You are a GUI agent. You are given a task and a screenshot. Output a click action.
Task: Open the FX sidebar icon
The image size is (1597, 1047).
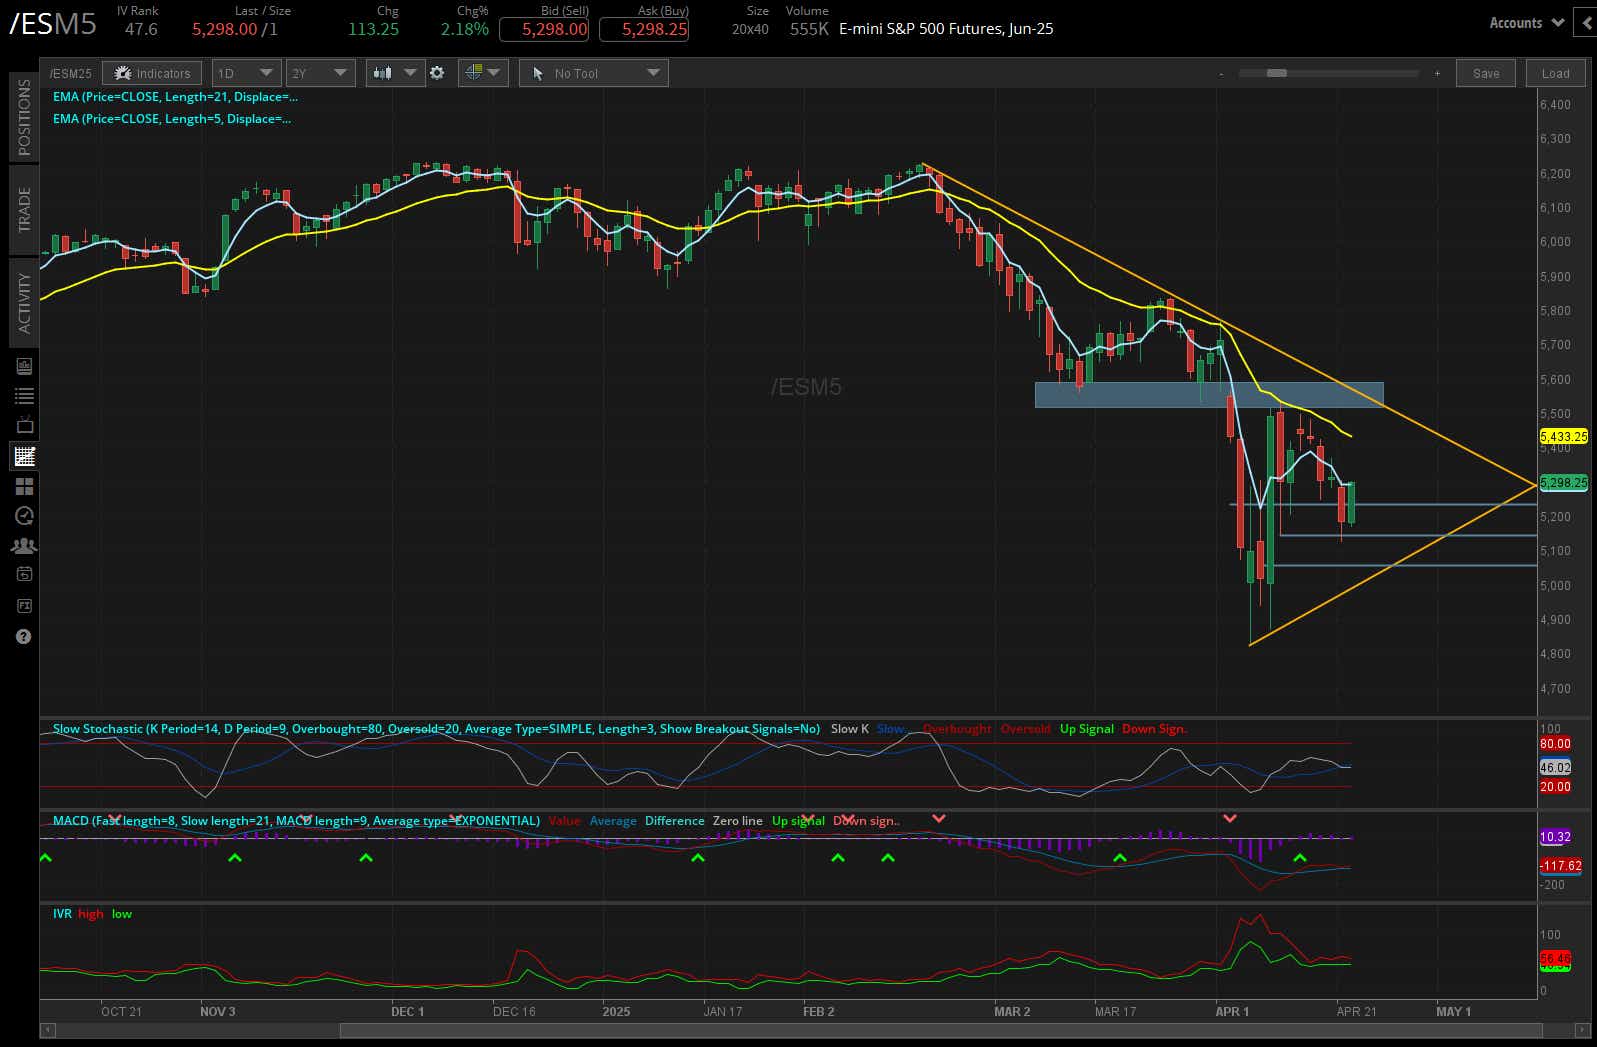24,606
